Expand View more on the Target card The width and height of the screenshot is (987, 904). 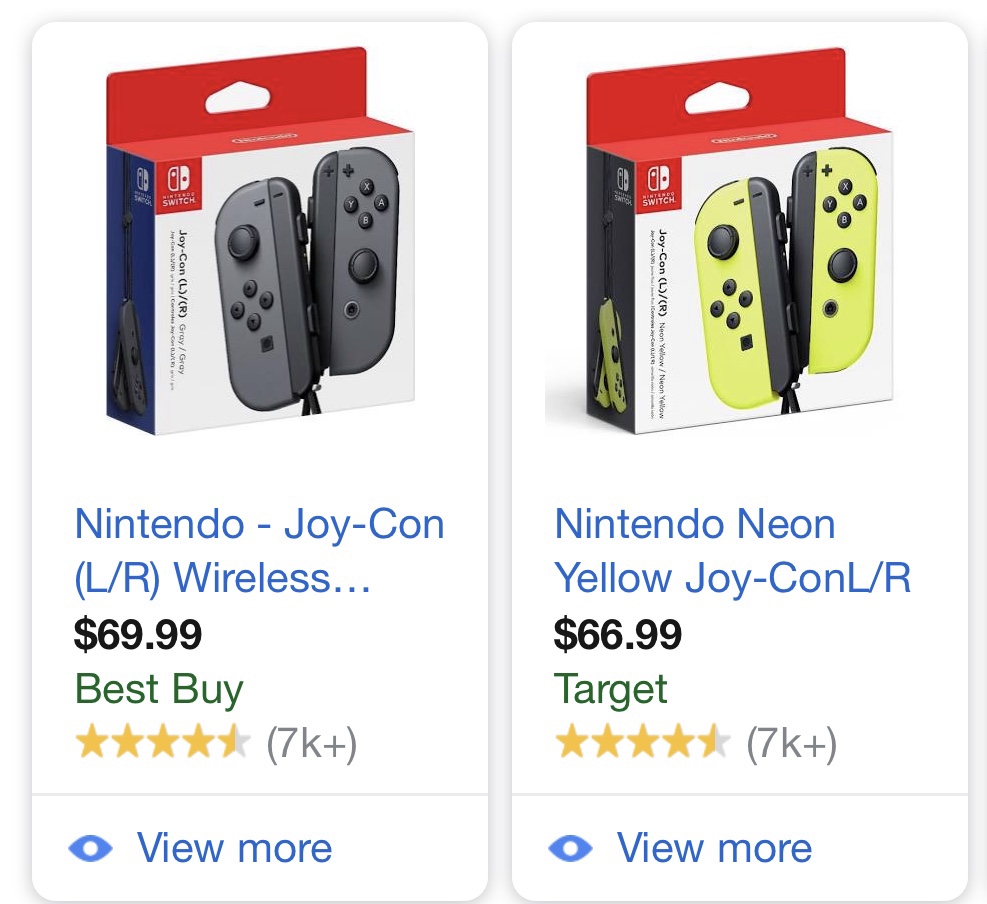tap(714, 849)
